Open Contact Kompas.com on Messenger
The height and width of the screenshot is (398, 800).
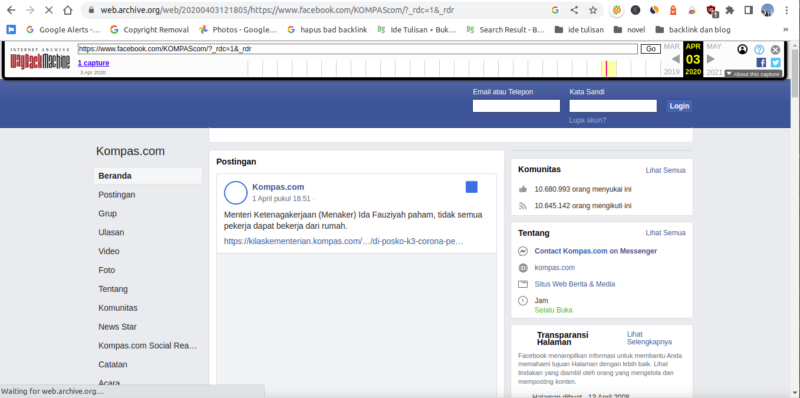click(595, 251)
